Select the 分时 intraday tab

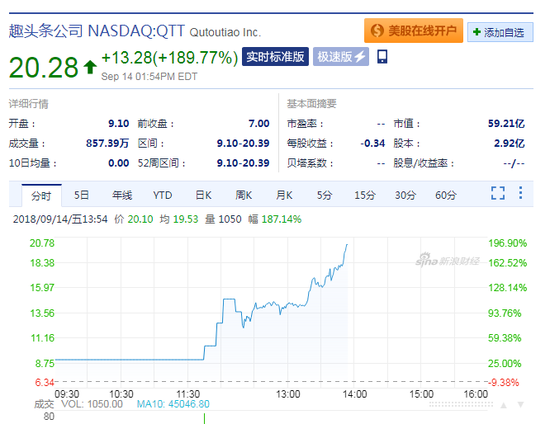(x=41, y=195)
